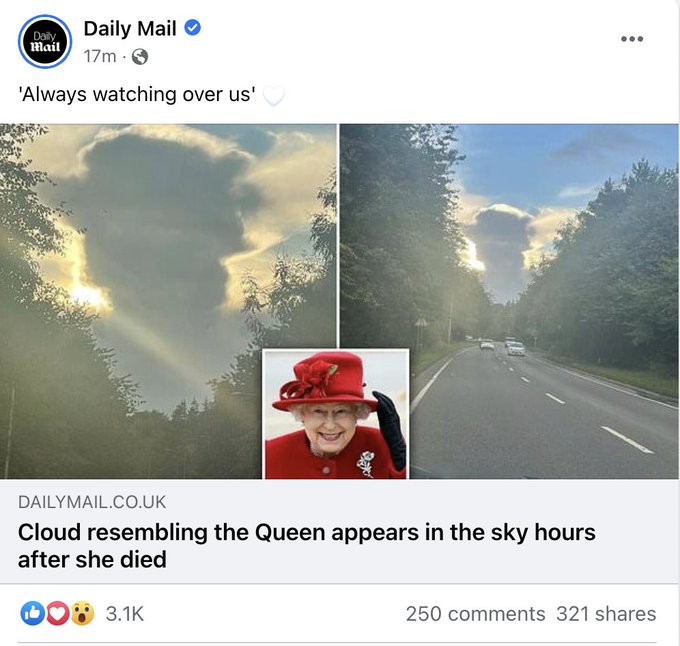Click the white car in the road photo

tap(516, 349)
